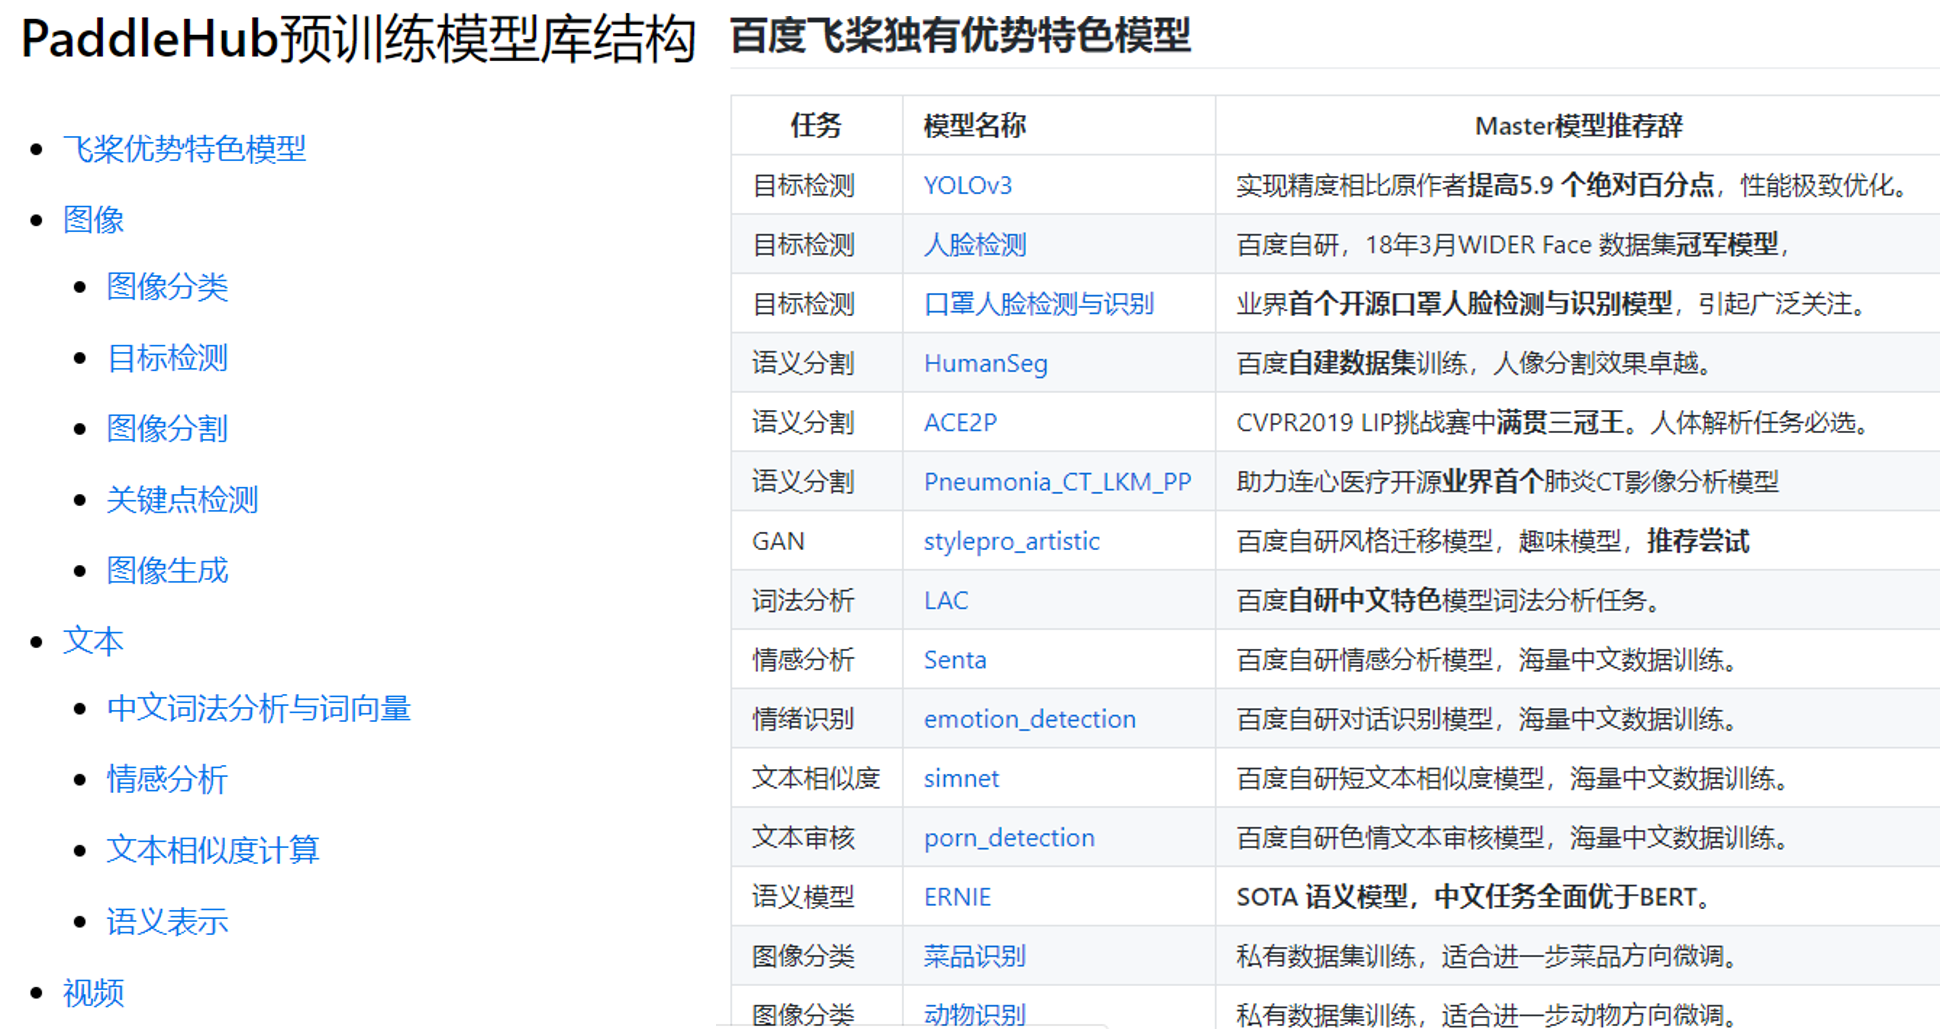Open the ACE2P model link
This screenshot has width=1940, height=1029.
coord(960,422)
